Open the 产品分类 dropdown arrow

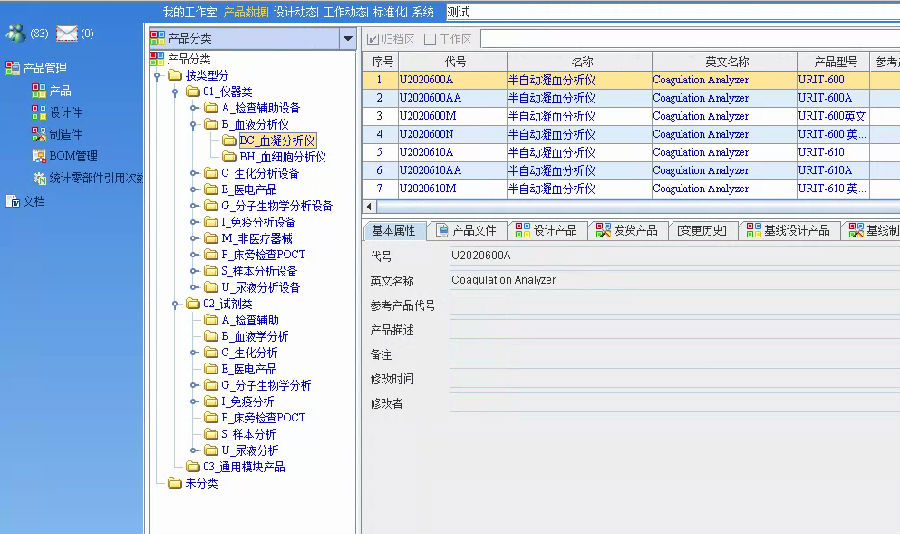point(347,39)
